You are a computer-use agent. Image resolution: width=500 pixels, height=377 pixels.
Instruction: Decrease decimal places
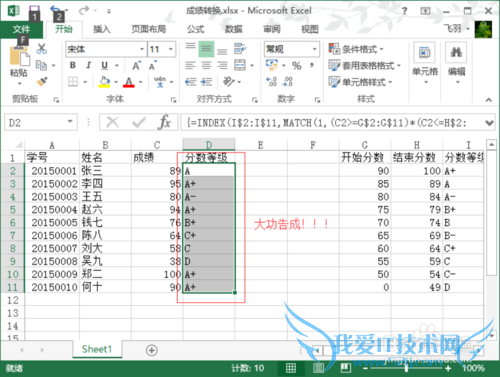pos(288,81)
